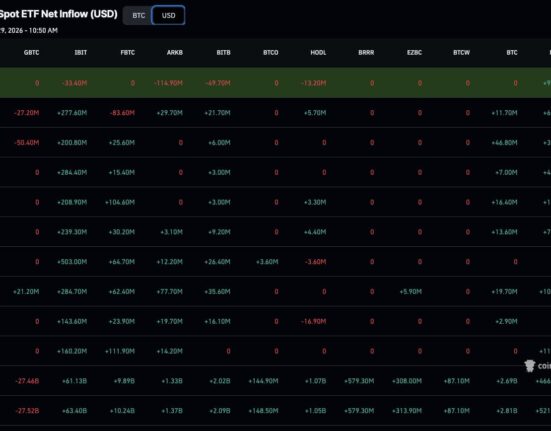
Task: Select the EZBC column header
Action: (x=414, y=52)
